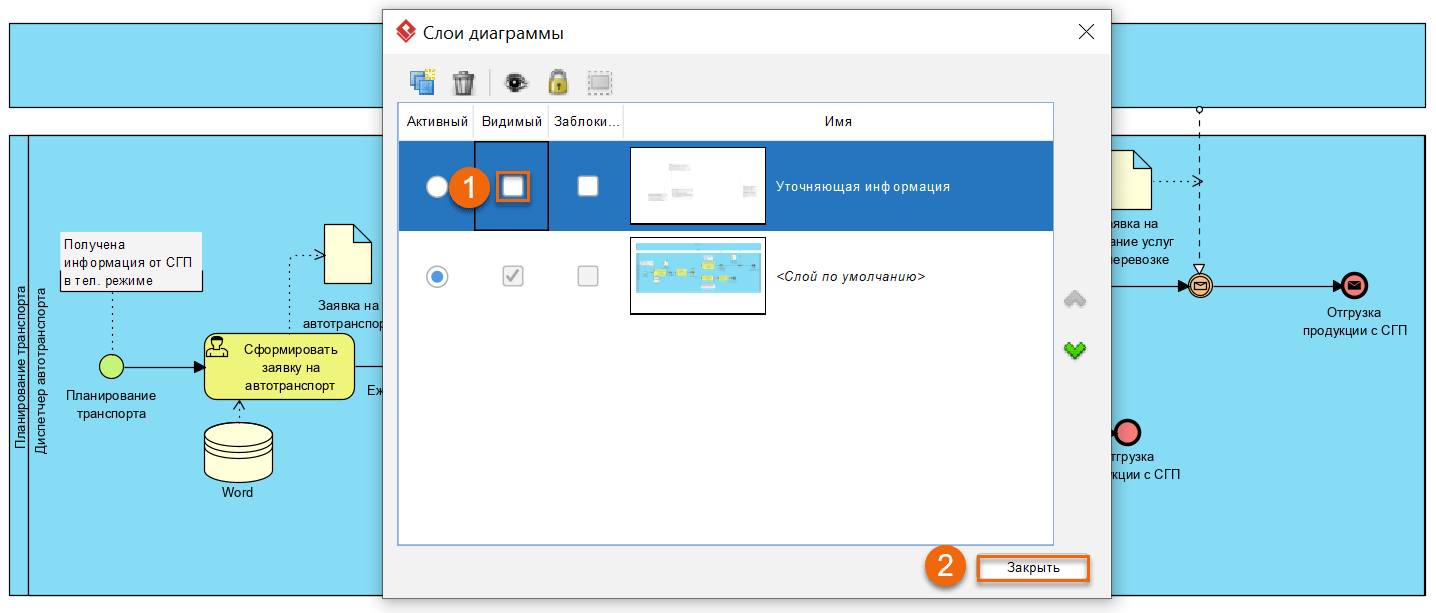Select default layer active radio button

tap(437, 276)
